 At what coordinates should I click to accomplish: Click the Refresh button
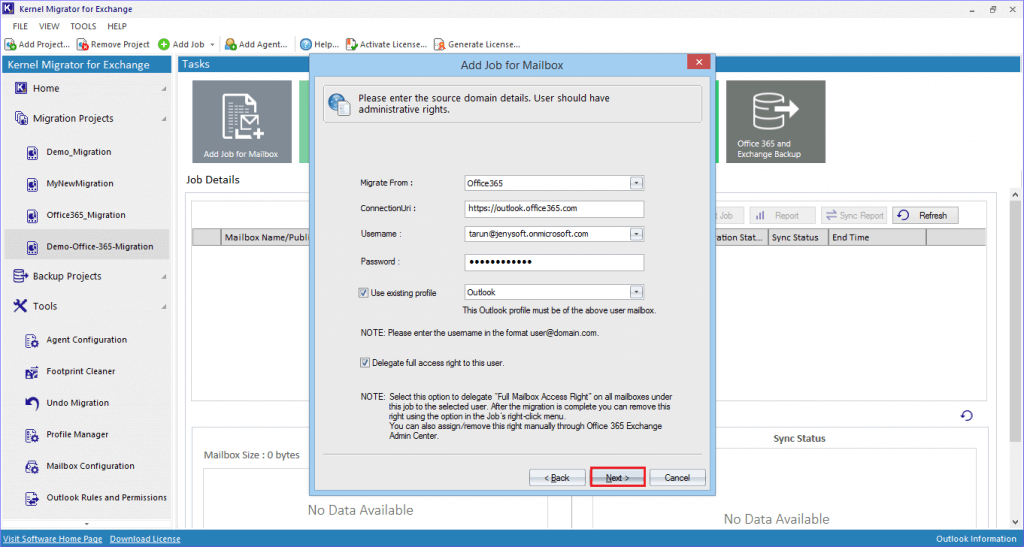pos(925,215)
